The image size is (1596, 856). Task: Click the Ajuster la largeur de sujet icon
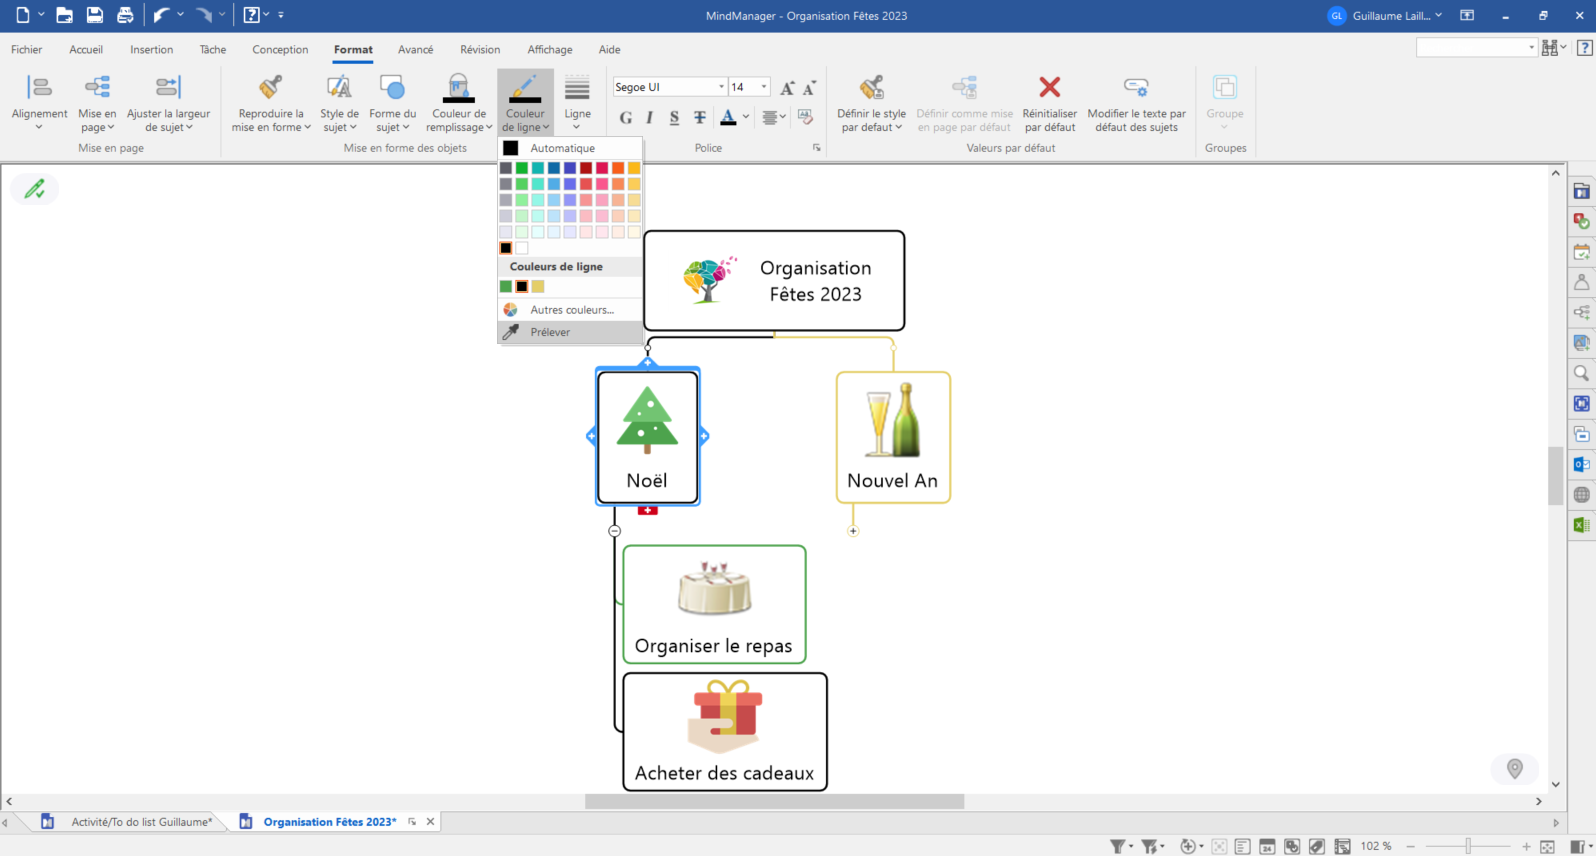[168, 88]
